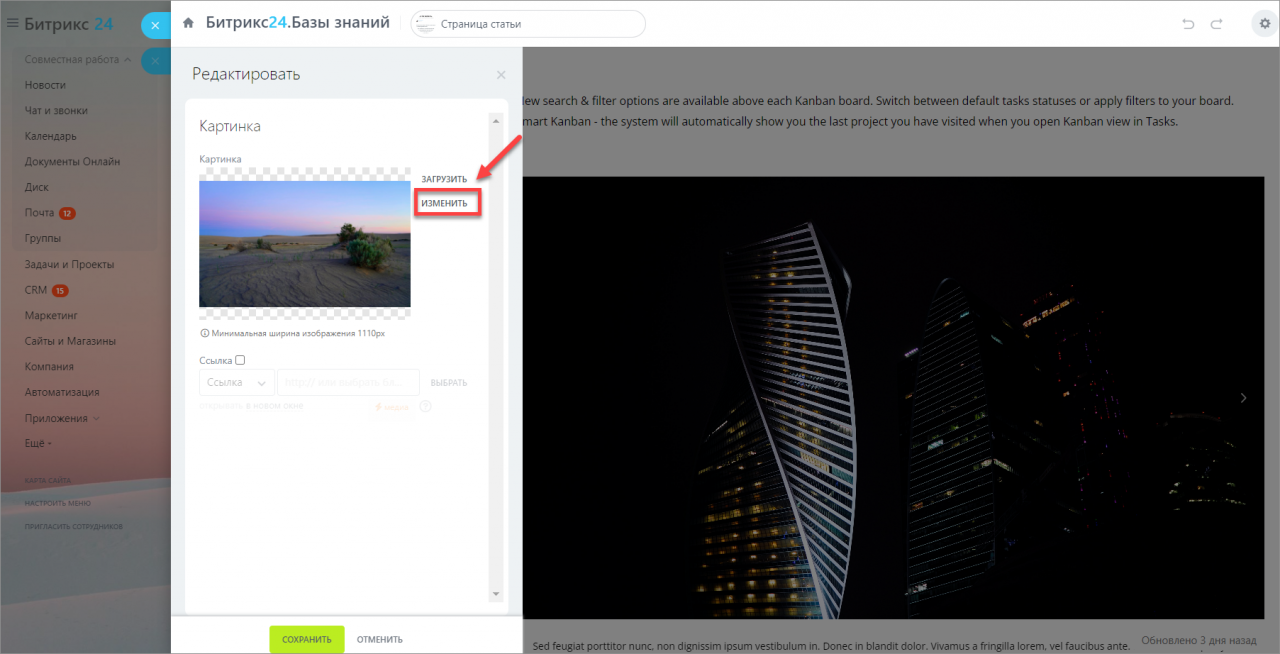The height and width of the screenshot is (654, 1280).
Task: Enable the Ссылка checkbox
Action: (x=240, y=360)
